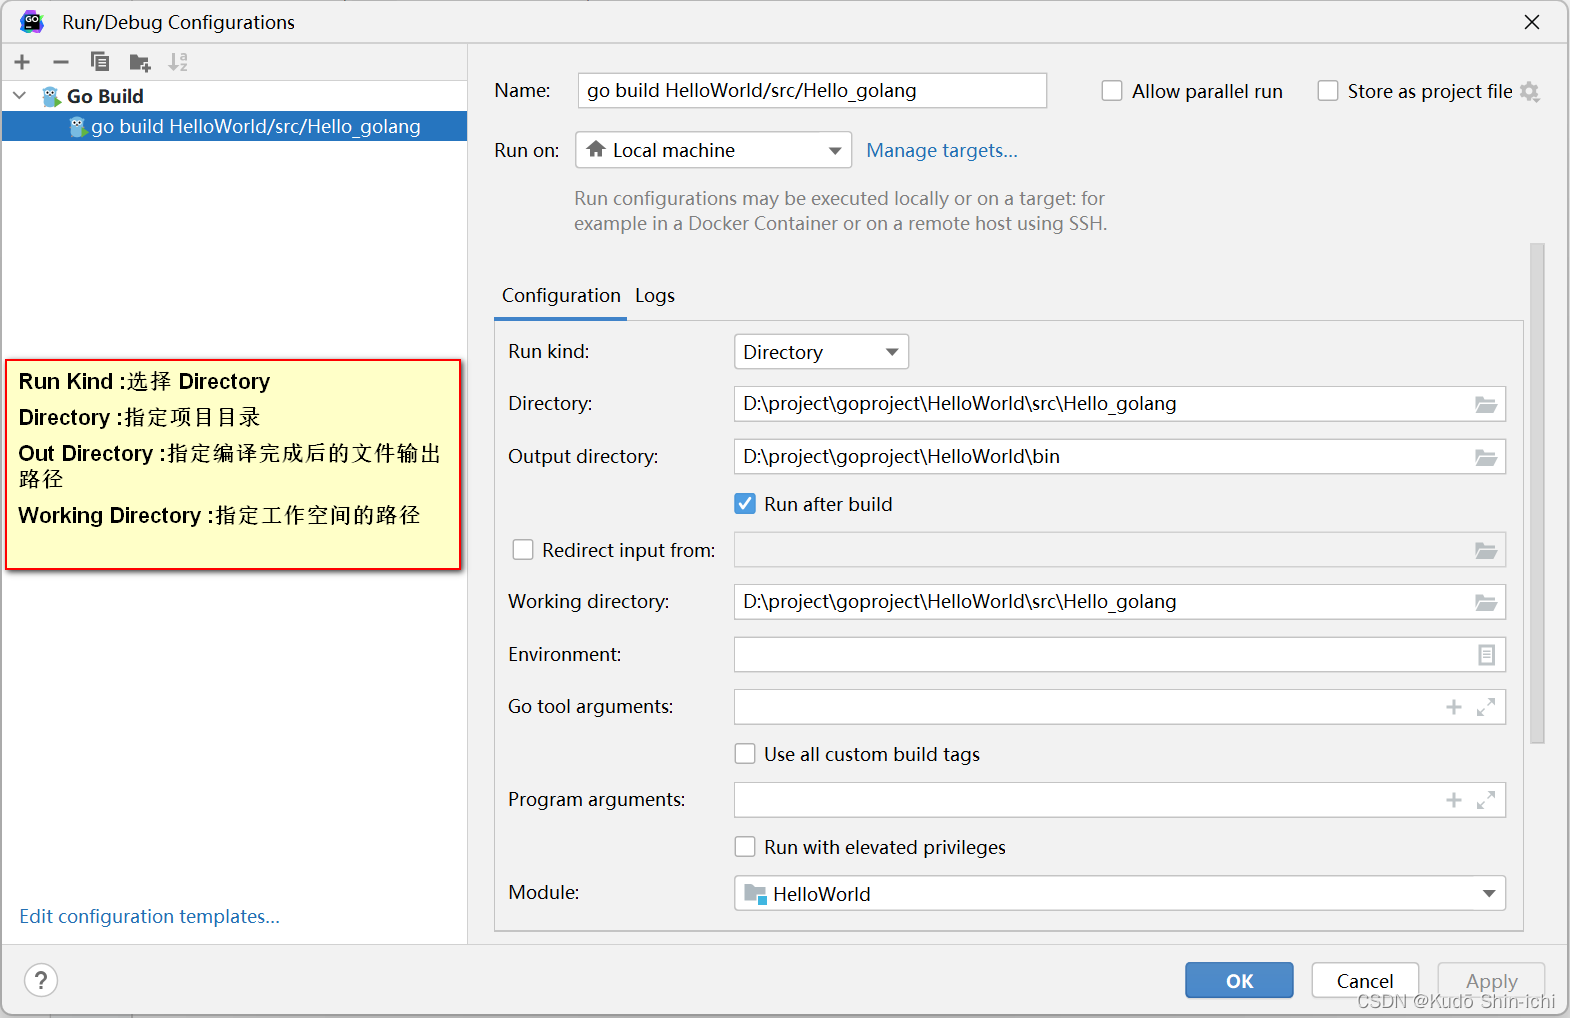Open the Run on Local machine dropdown
The width and height of the screenshot is (1570, 1018).
713,150
